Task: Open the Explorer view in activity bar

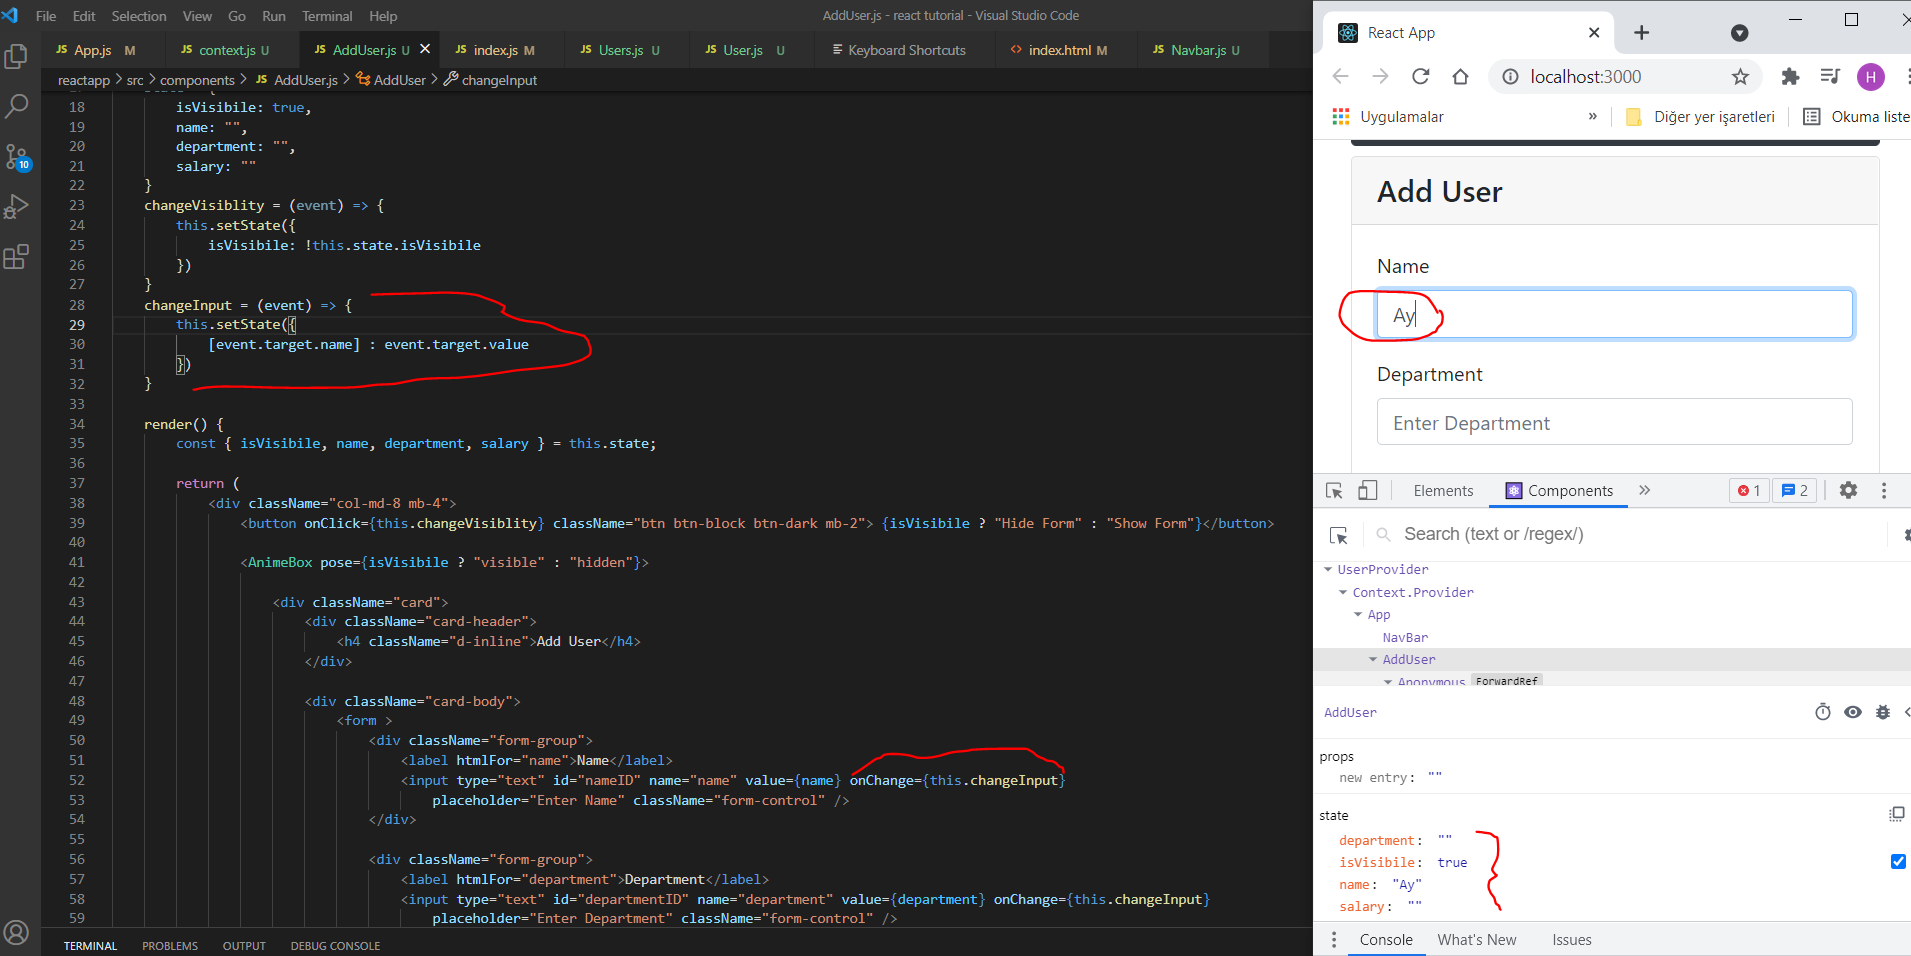Action: tap(16, 57)
